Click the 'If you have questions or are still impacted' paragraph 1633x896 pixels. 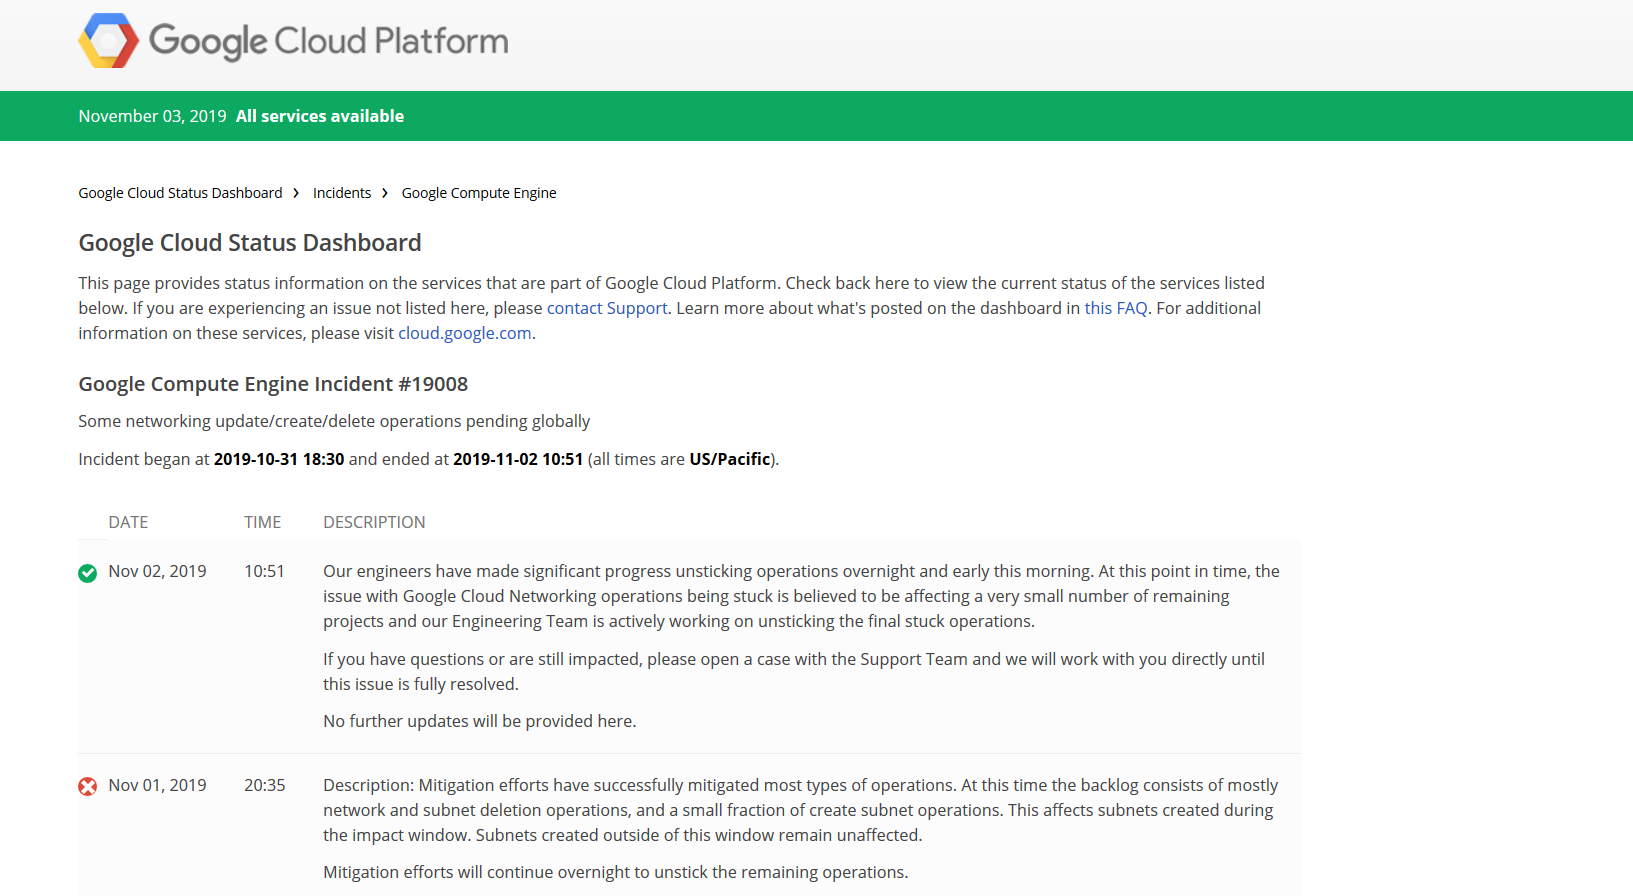(794, 672)
